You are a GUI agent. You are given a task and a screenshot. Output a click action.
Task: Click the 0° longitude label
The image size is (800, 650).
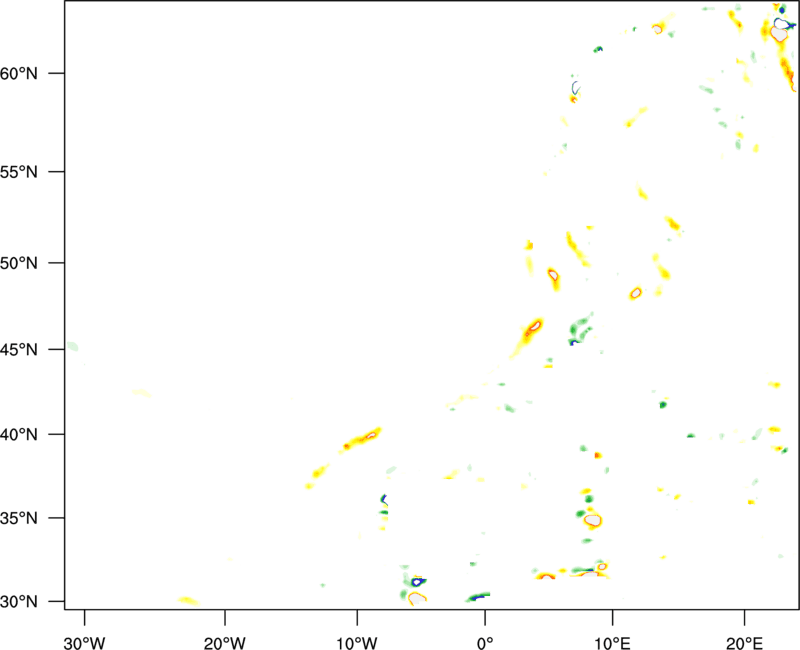click(x=485, y=643)
